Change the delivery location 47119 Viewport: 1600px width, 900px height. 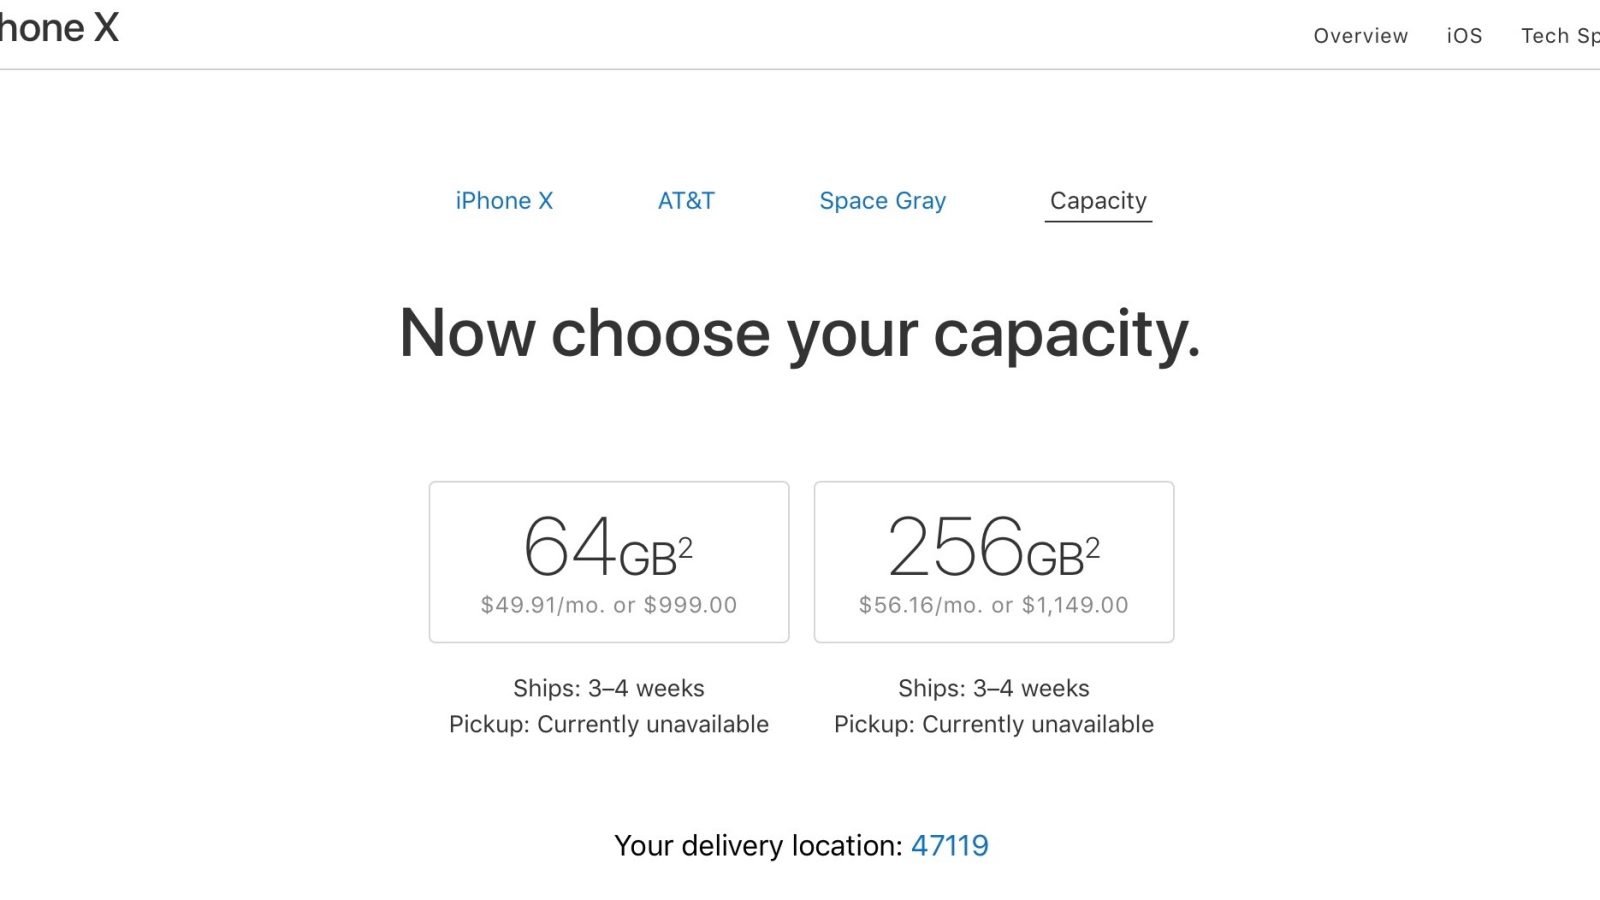949,845
